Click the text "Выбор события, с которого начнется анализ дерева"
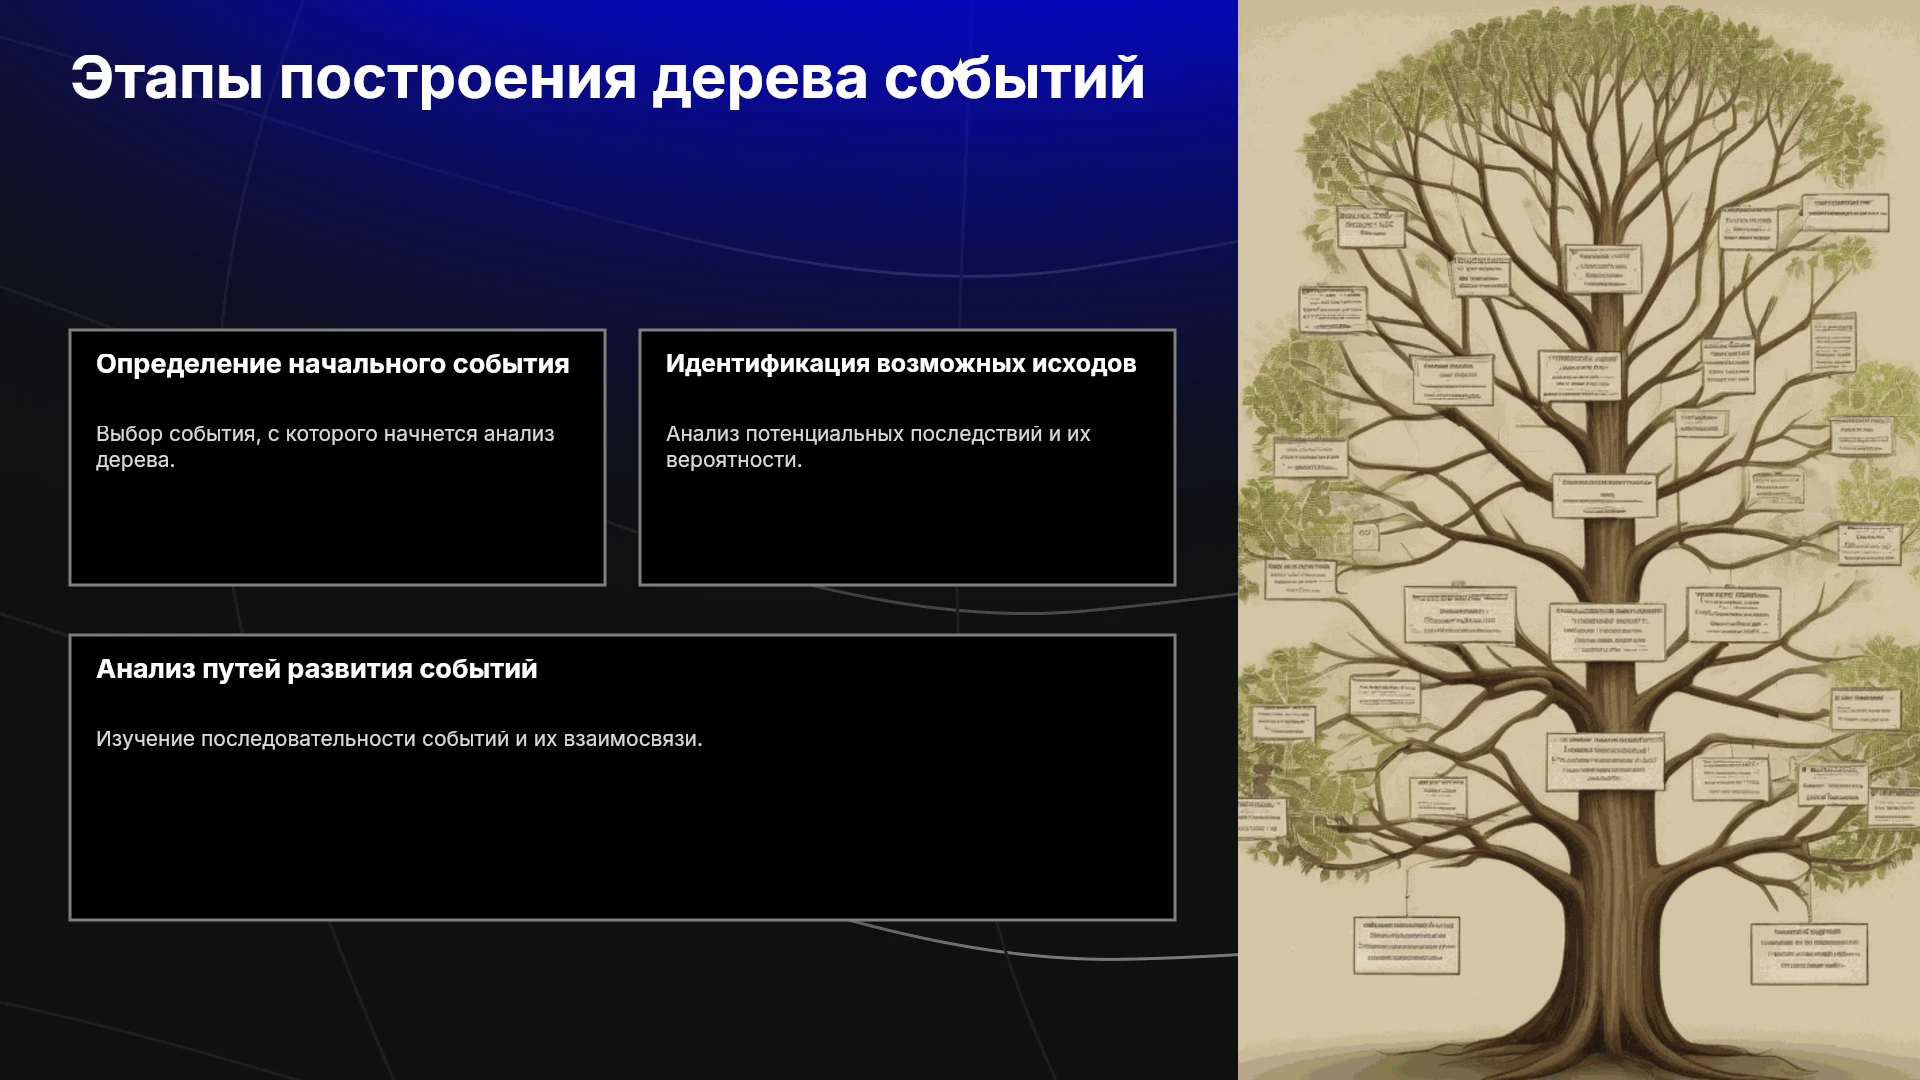The width and height of the screenshot is (1920, 1080). 325,447
